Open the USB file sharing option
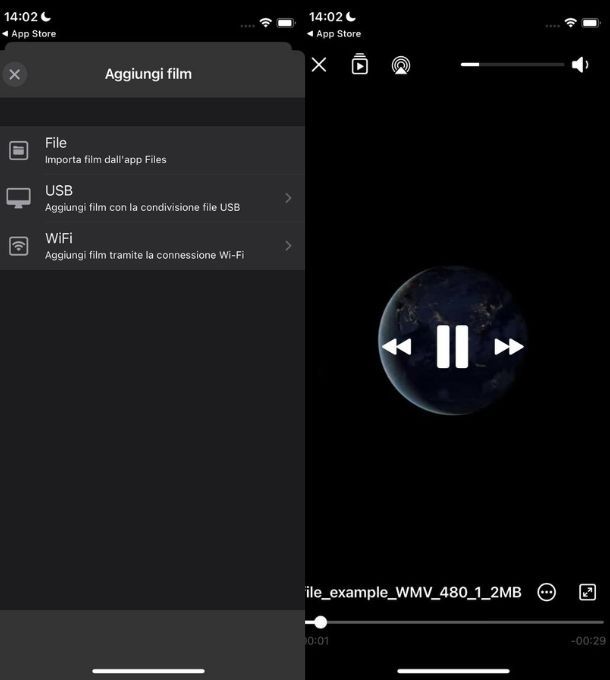The width and height of the screenshot is (610, 680). (150, 198)
